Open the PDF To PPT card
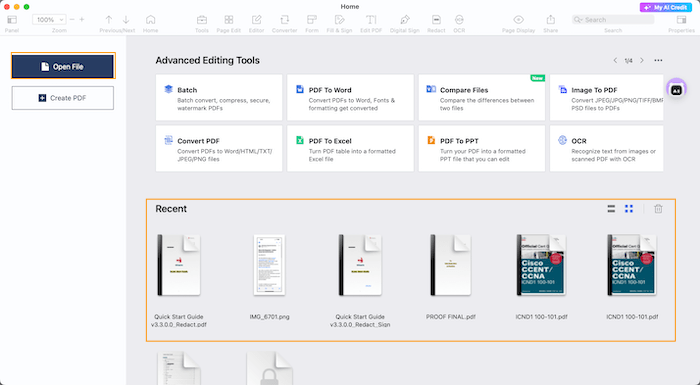Image resolution: width=700 pixels, height=385 pixels. 482,148
